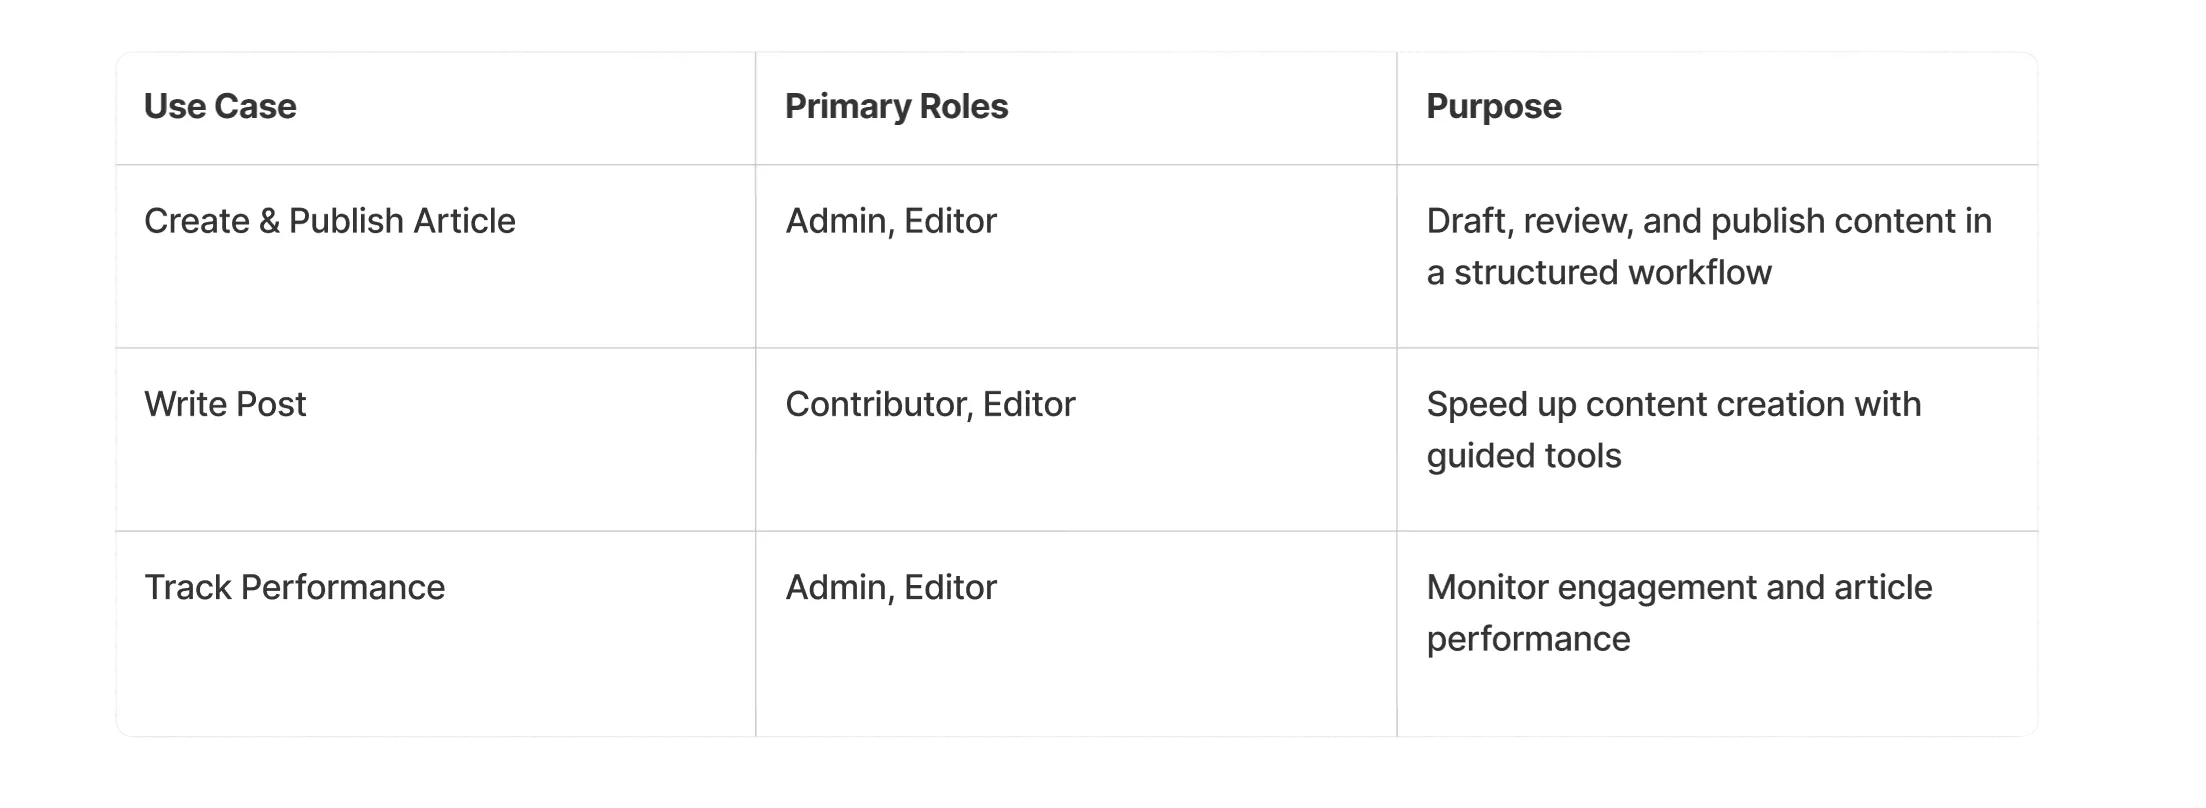
Task: Click Contributor in the Write Post row
Action: pyautogui.click(x=877, y=404)
